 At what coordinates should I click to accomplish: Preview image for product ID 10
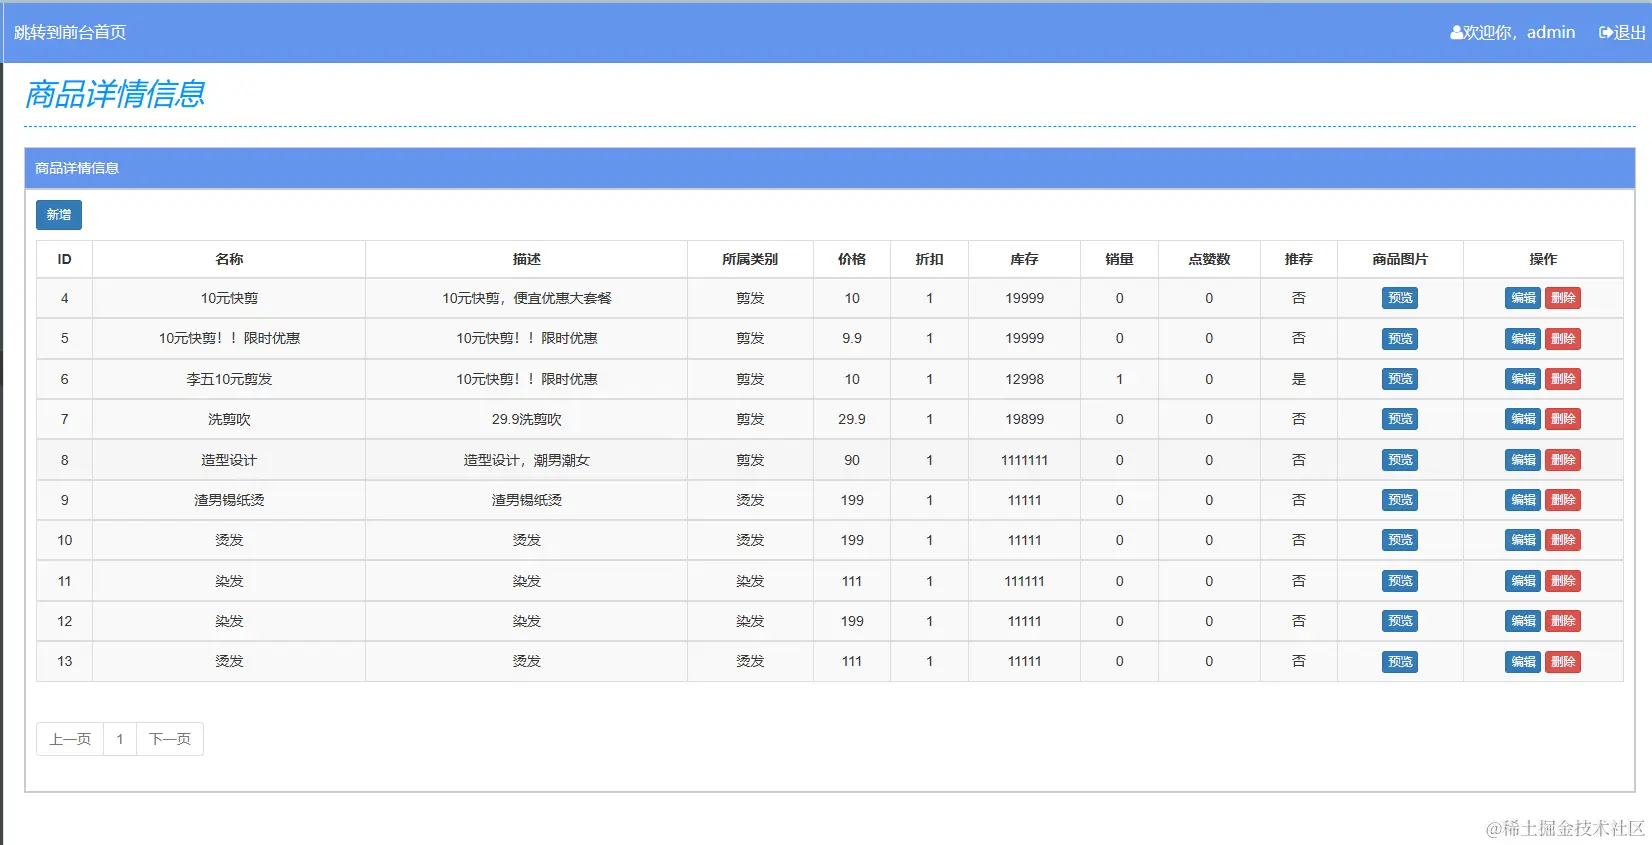tap(1400, 540)
